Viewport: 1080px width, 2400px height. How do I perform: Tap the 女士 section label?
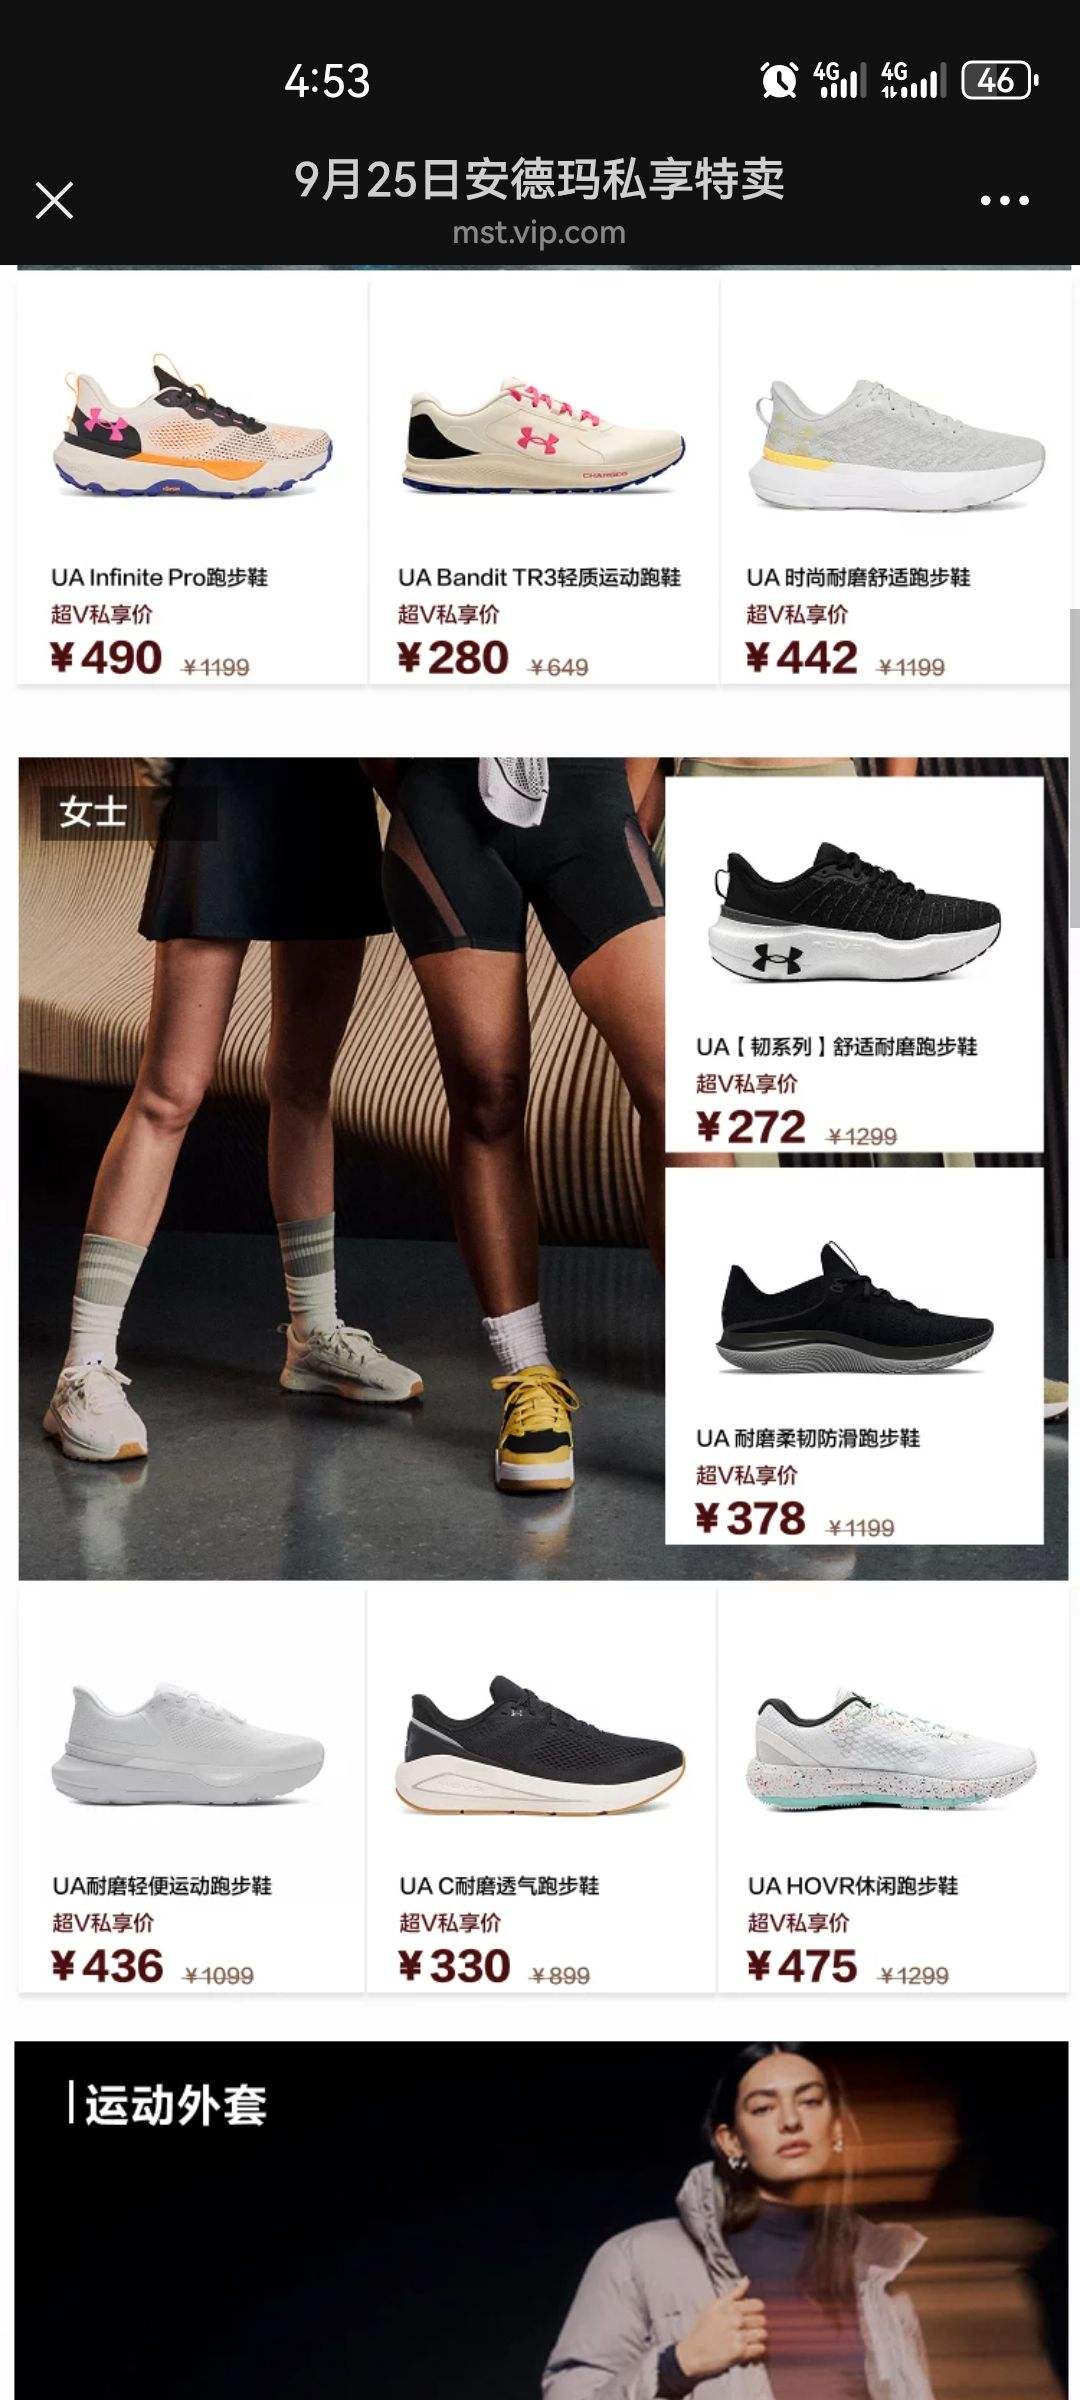[x=93, y=811]
